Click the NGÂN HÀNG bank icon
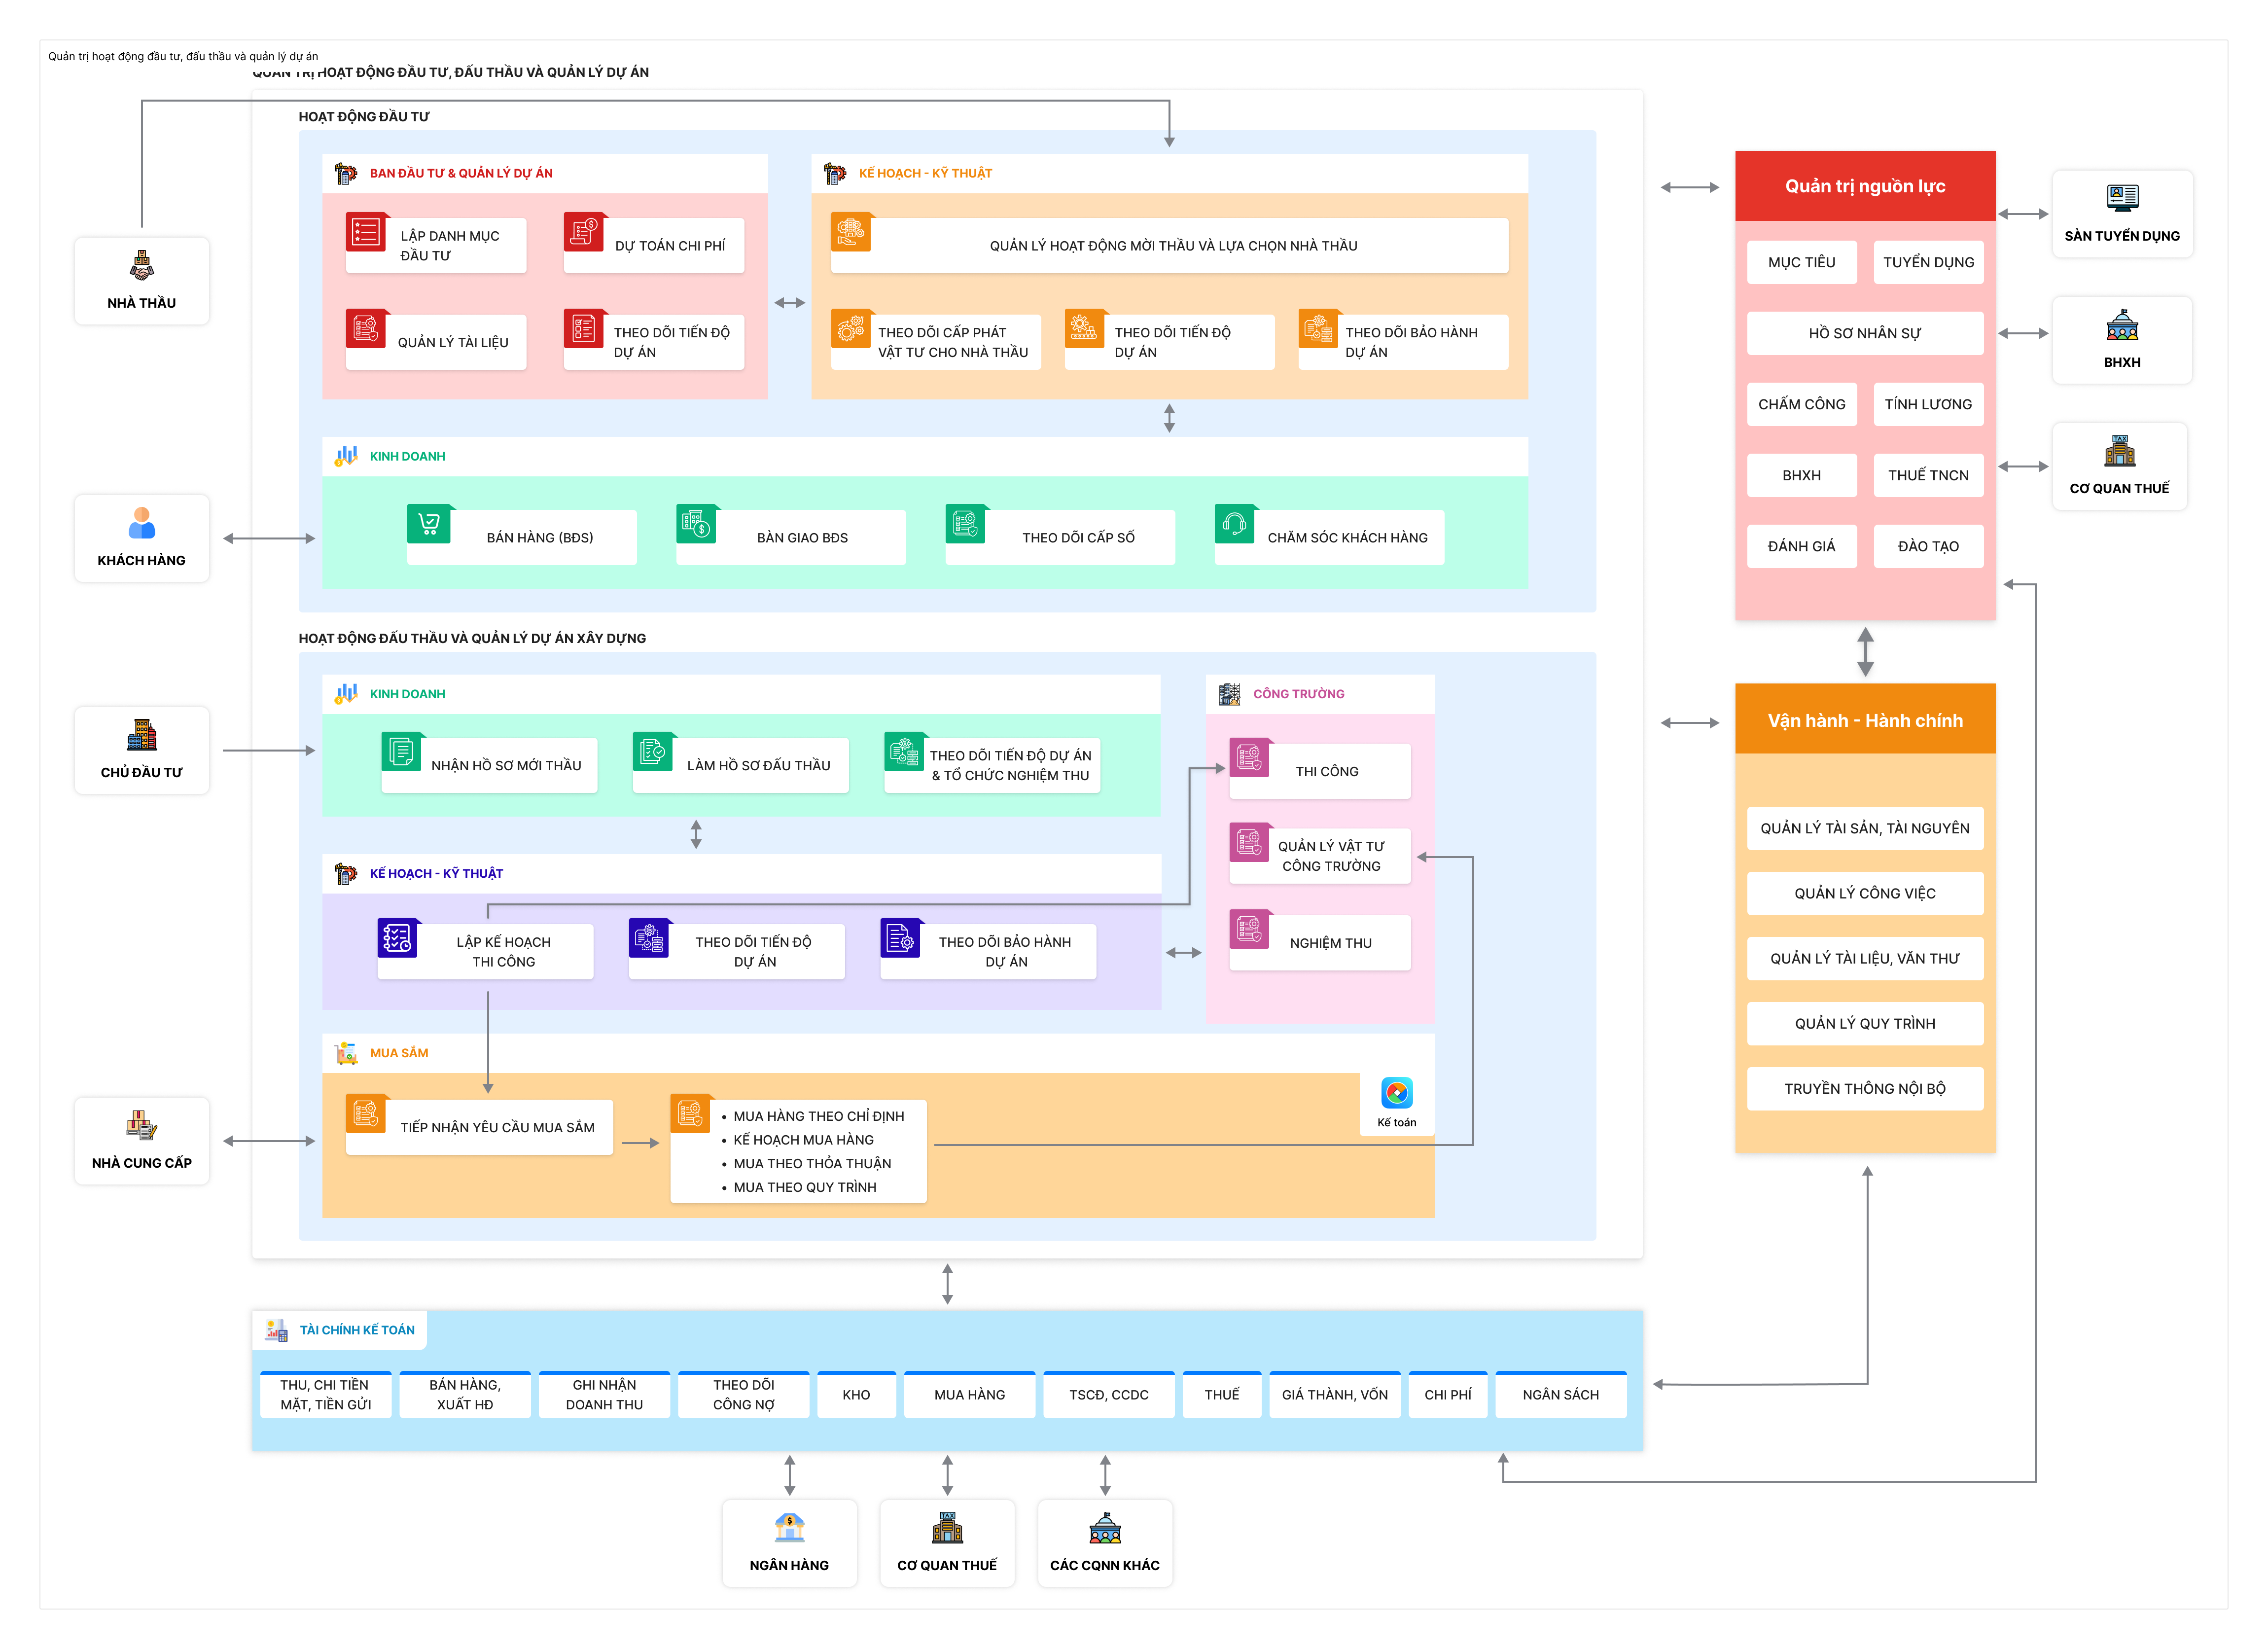This screenshot has width=2268, height=1649. click(789, 1527)
